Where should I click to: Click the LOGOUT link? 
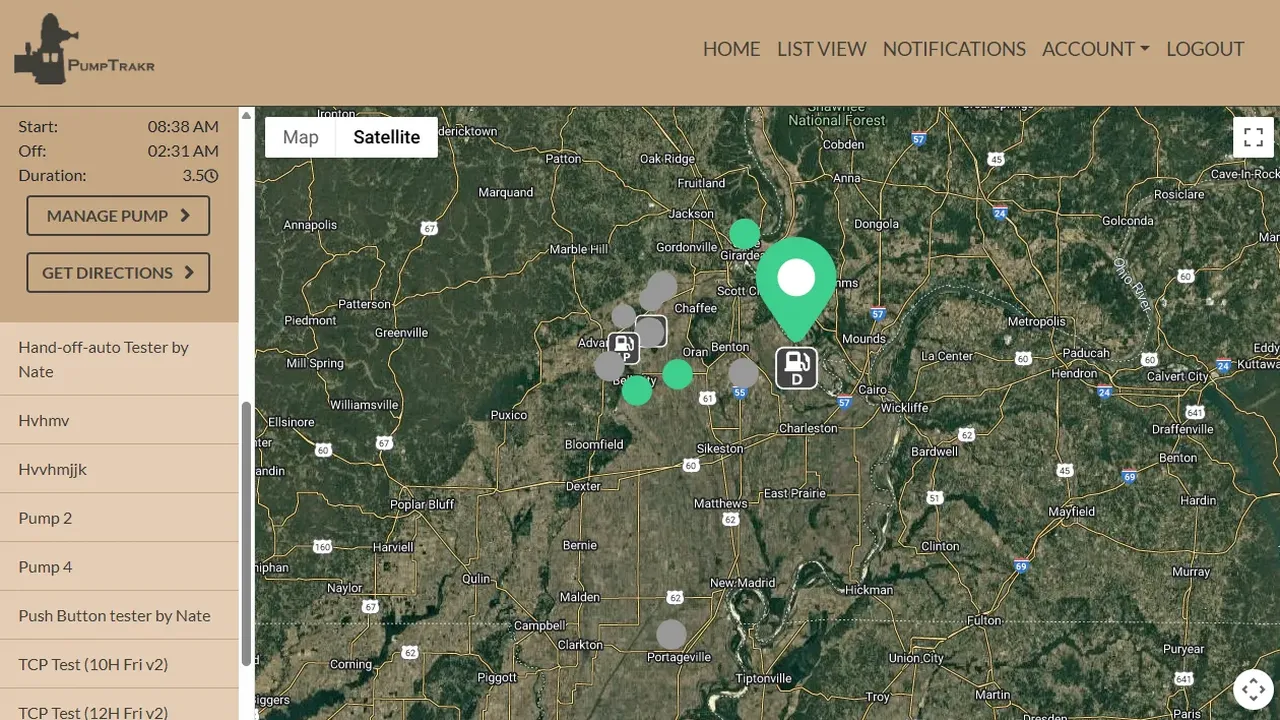[1205, 49]
